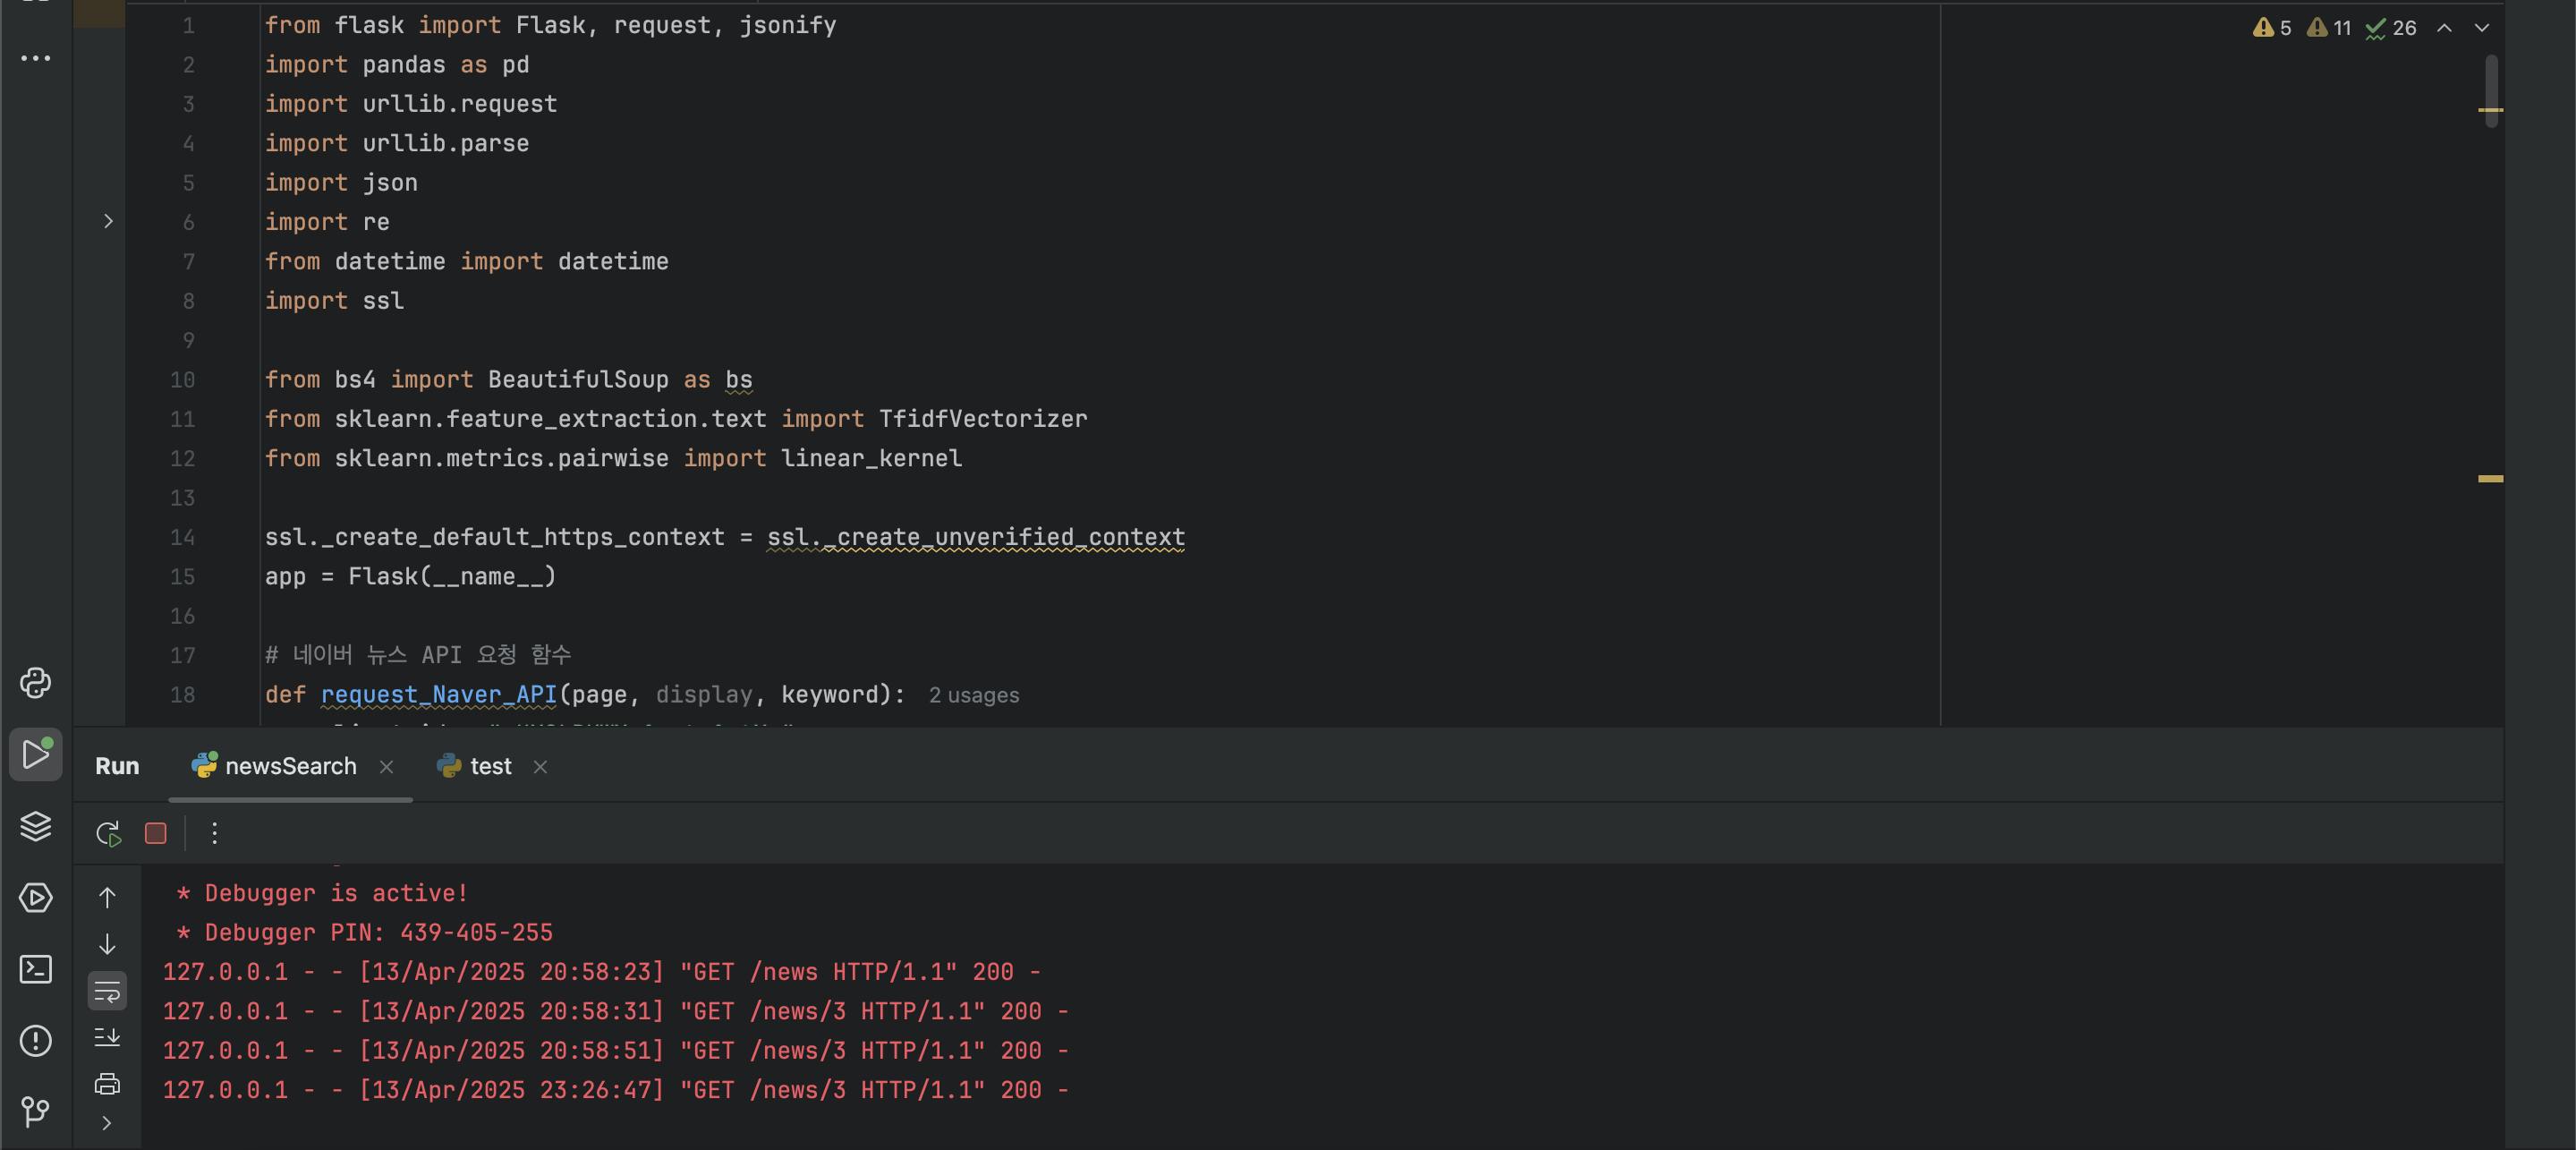Open the Python Console tool window
This screenshot has height=1150, width=2576.
coord(36,683)
